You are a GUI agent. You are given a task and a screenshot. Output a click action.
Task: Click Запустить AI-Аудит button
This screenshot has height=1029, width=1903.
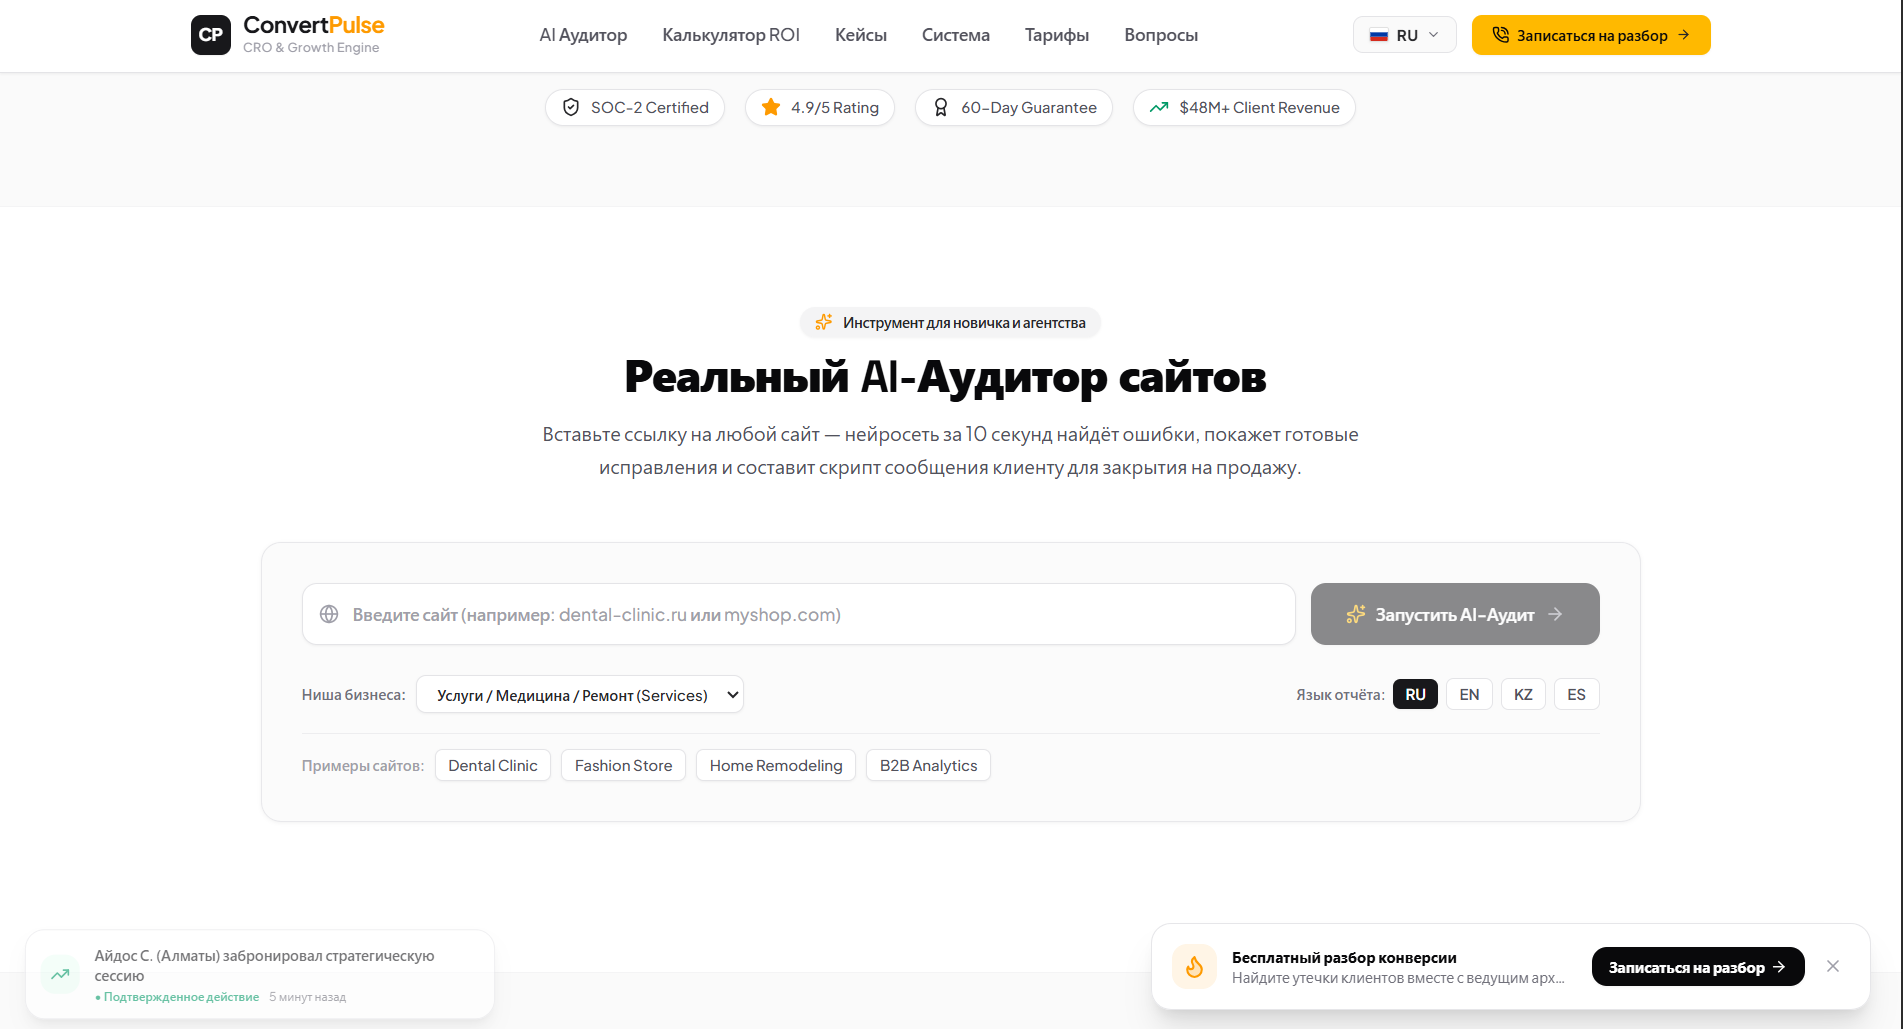[1455, 614]
